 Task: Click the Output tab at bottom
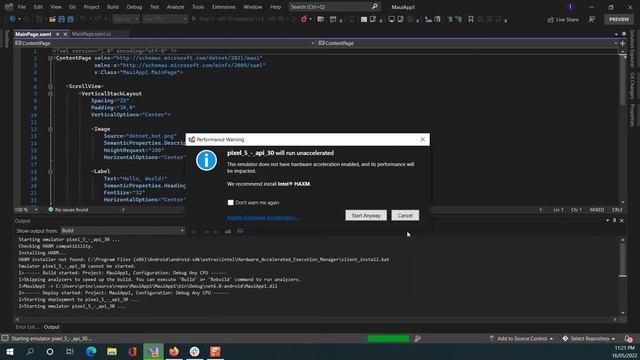(51, 327)
